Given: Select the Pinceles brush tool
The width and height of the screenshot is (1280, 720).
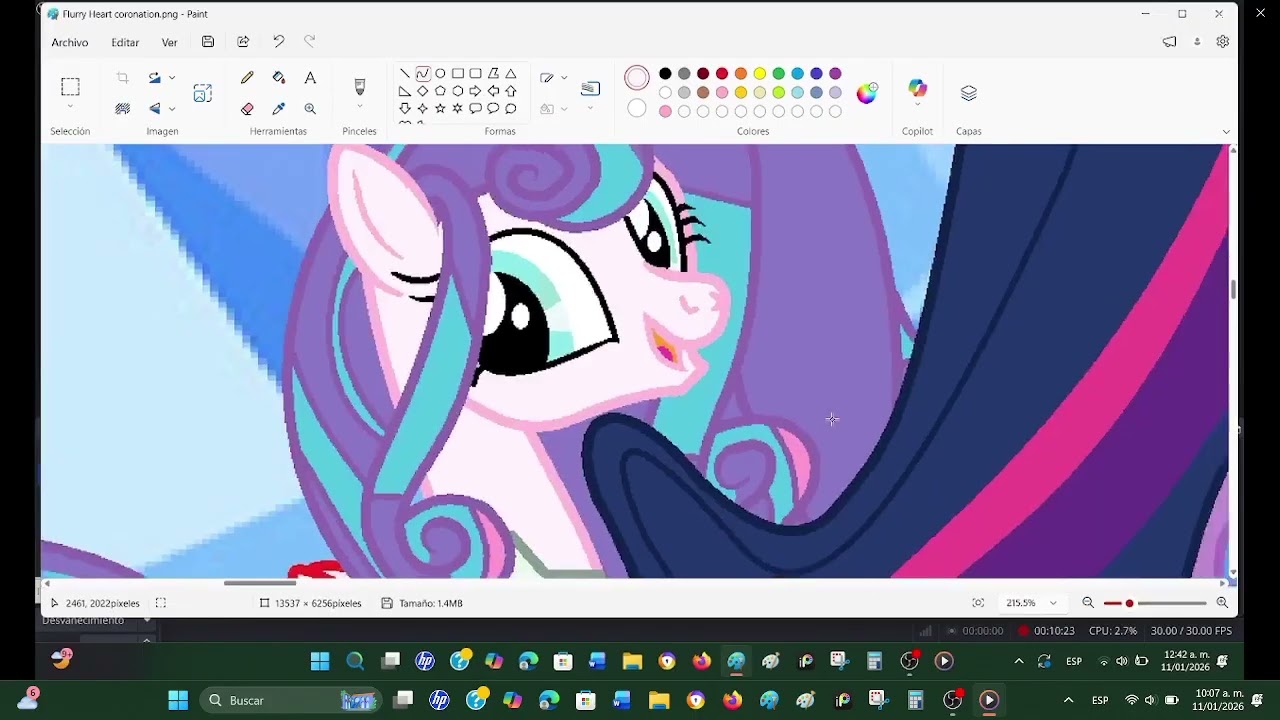Looking at the screenshot, I should 360,86.
